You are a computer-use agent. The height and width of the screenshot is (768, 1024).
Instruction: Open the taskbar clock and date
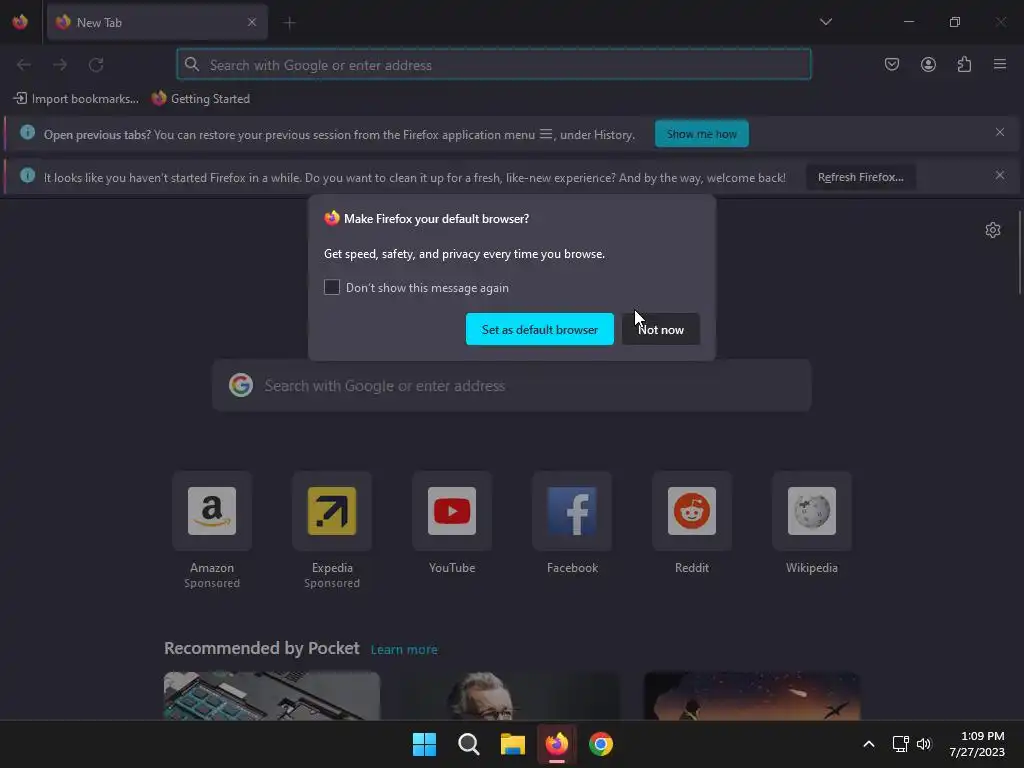point(977,744)
